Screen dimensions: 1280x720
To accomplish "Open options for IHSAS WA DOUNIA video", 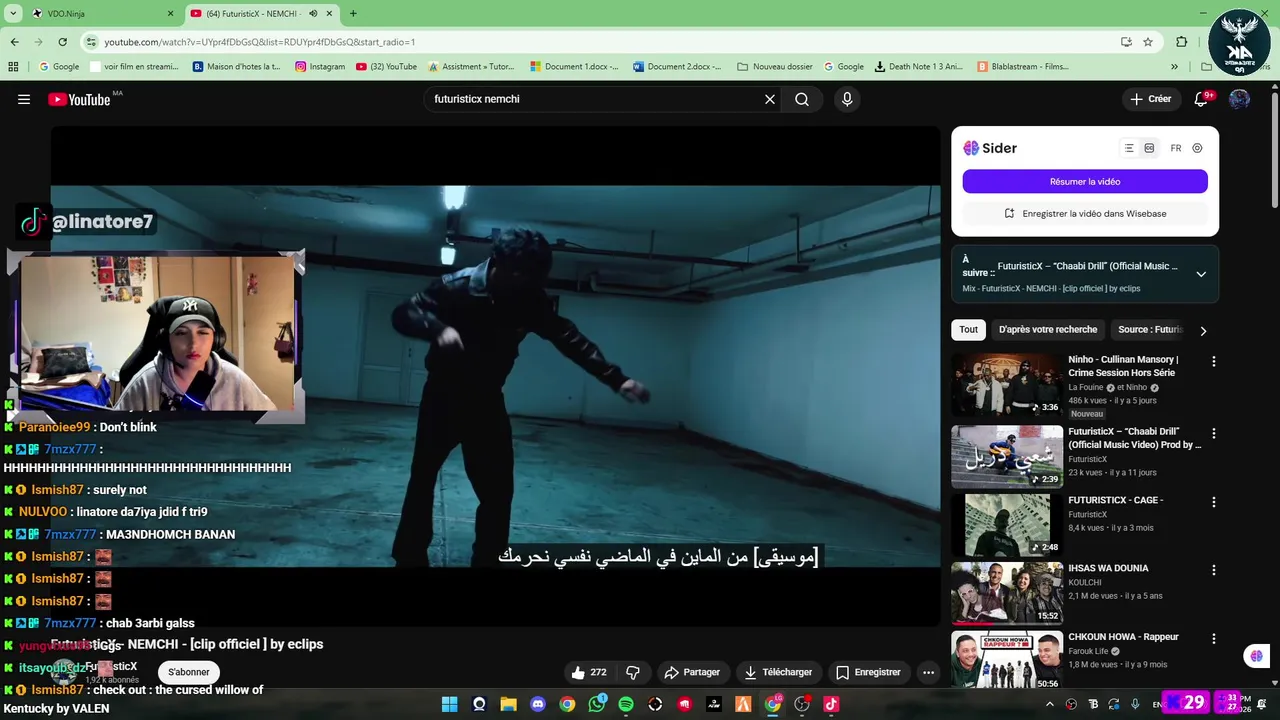I will pyautogui.click(x=1214, y=570).
